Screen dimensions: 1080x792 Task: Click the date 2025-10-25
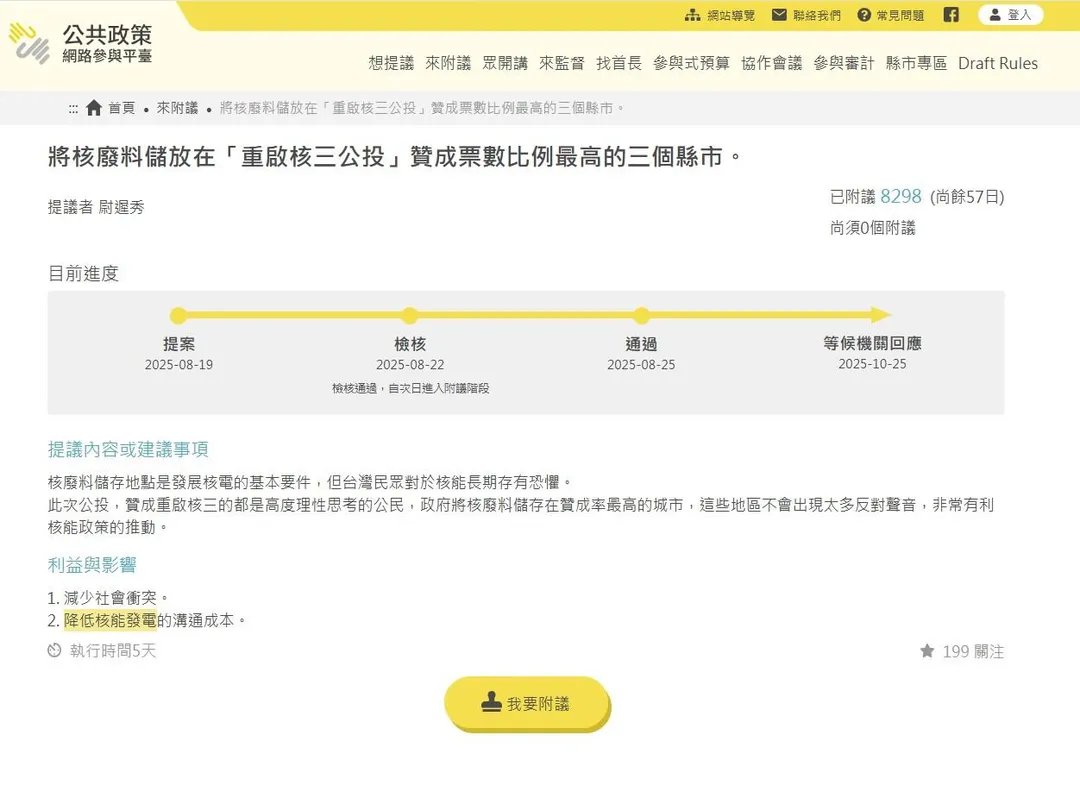872,364
